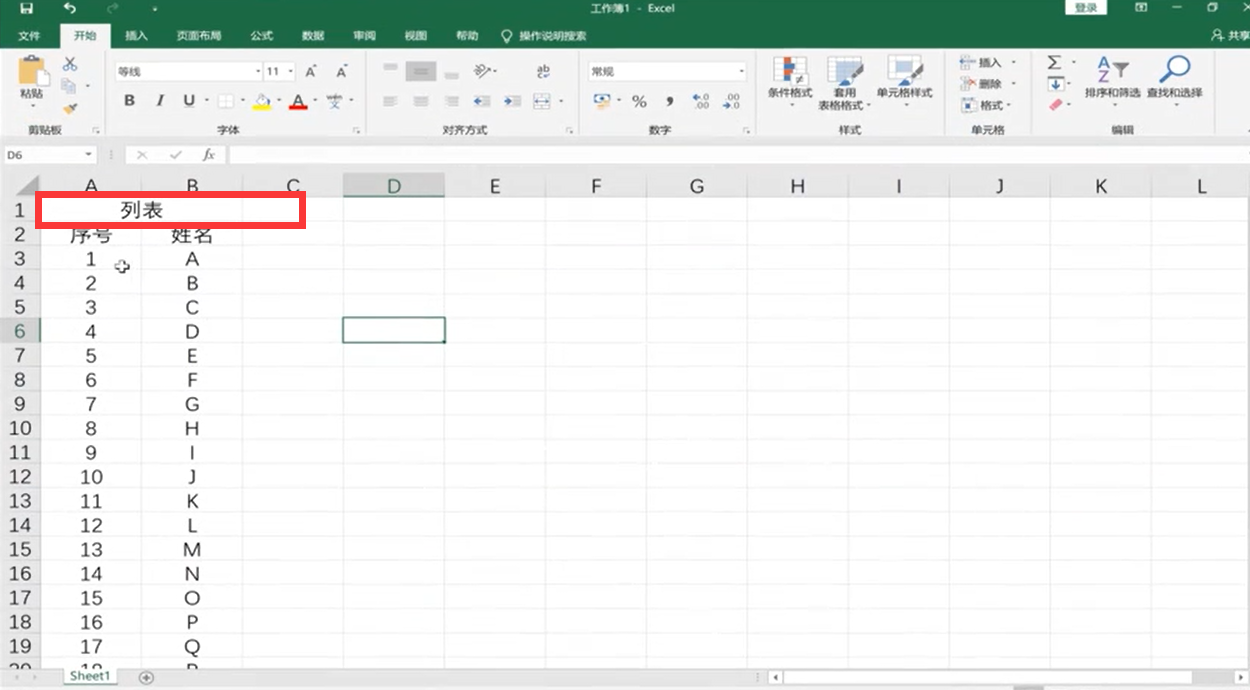Toggle bold formatting
Screen dimensions: 1250x690
pos(129,101)
